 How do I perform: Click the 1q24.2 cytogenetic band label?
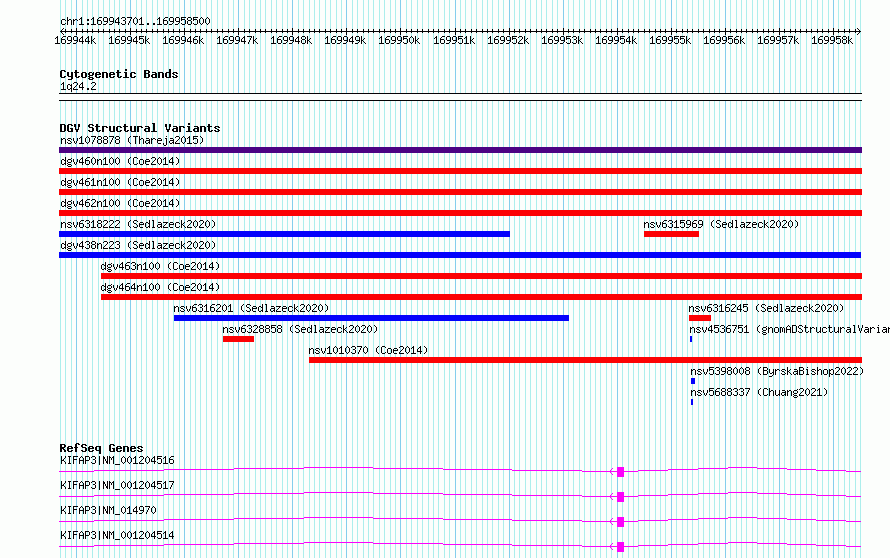78,86
